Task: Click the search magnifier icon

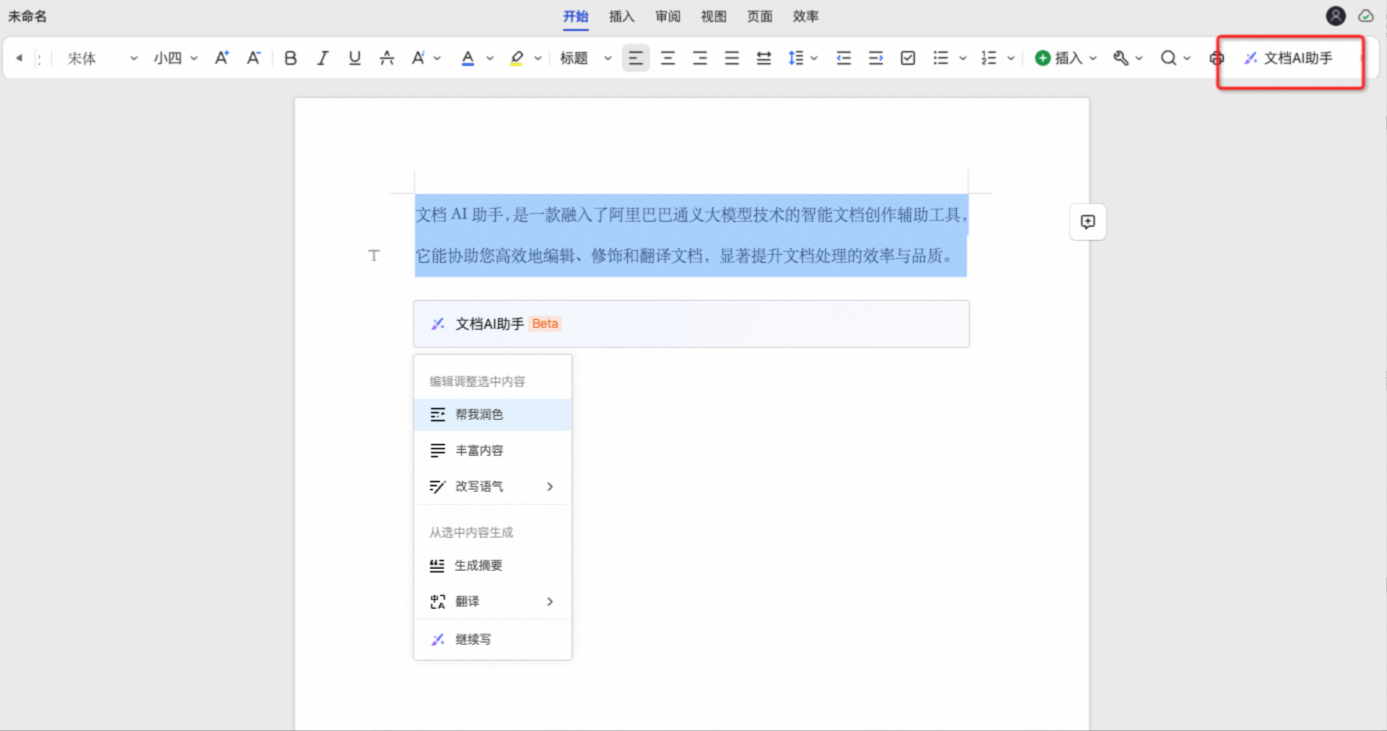Action: 1168,58
